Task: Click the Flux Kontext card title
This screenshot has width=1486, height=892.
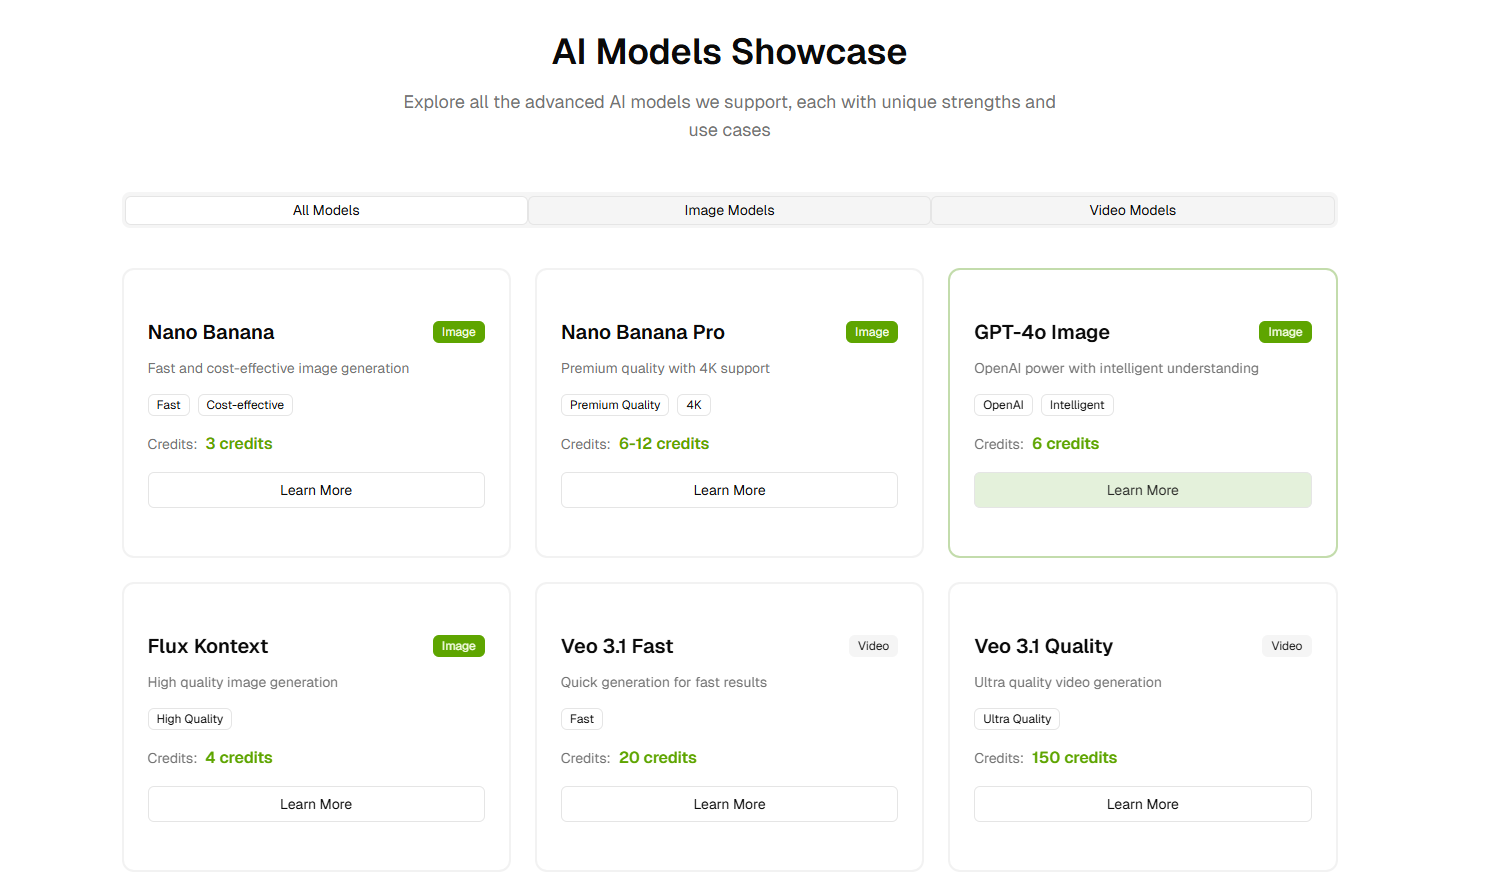Action: pyautogui.click(x=208, y=646)
